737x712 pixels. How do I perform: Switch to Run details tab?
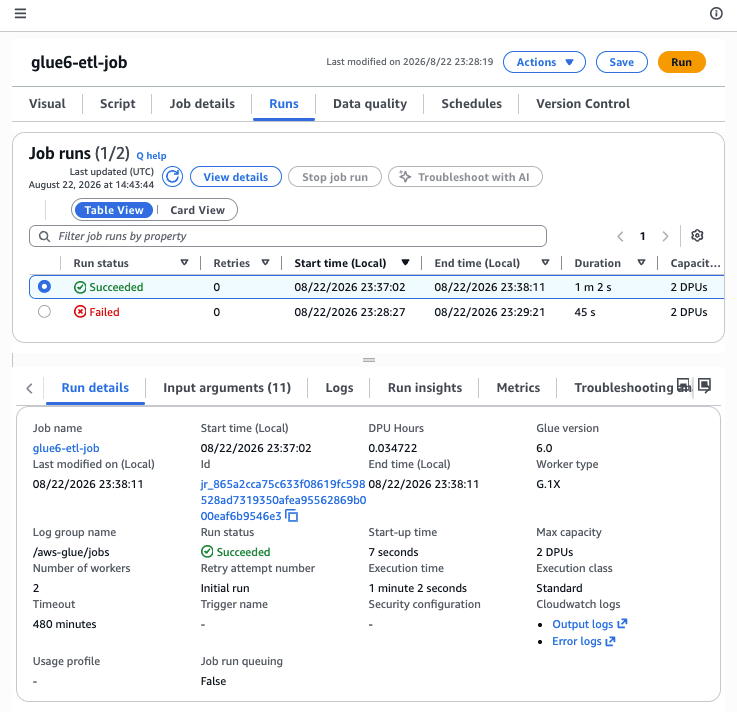click(x=95, y=388)
